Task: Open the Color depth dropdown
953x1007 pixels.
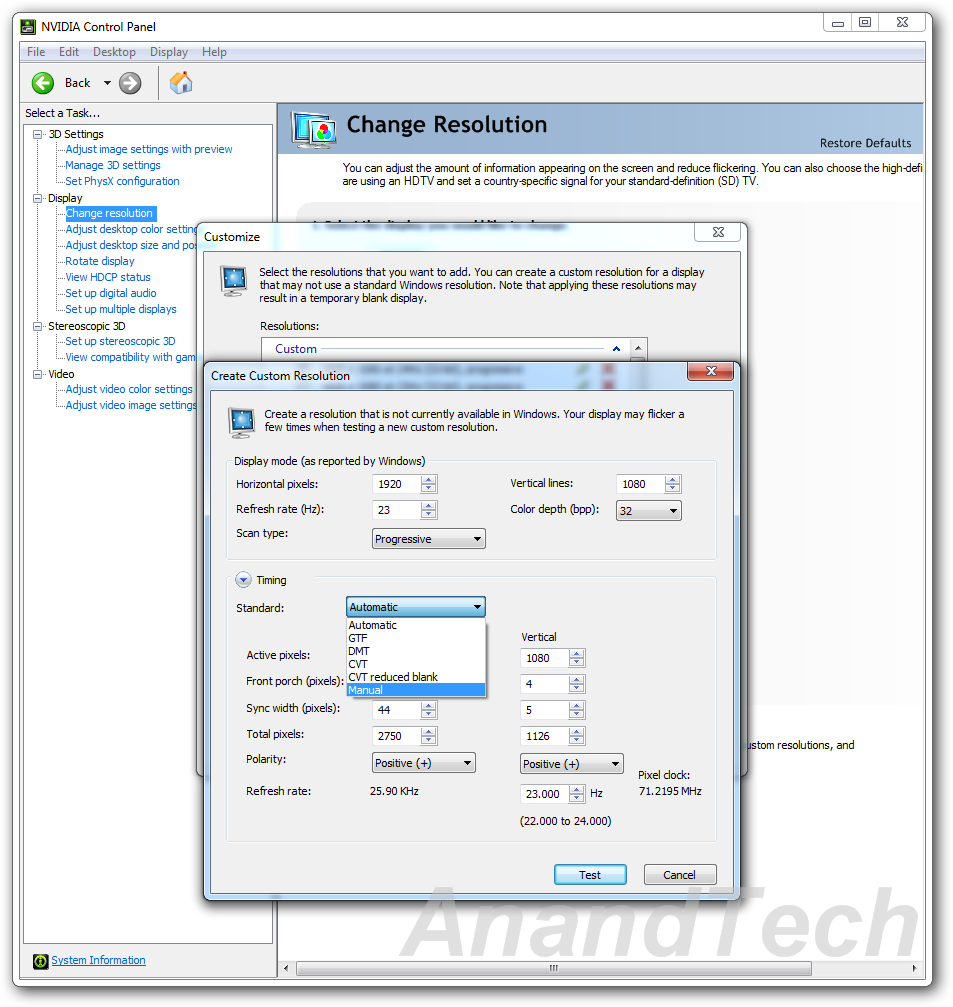Action: 649,511
